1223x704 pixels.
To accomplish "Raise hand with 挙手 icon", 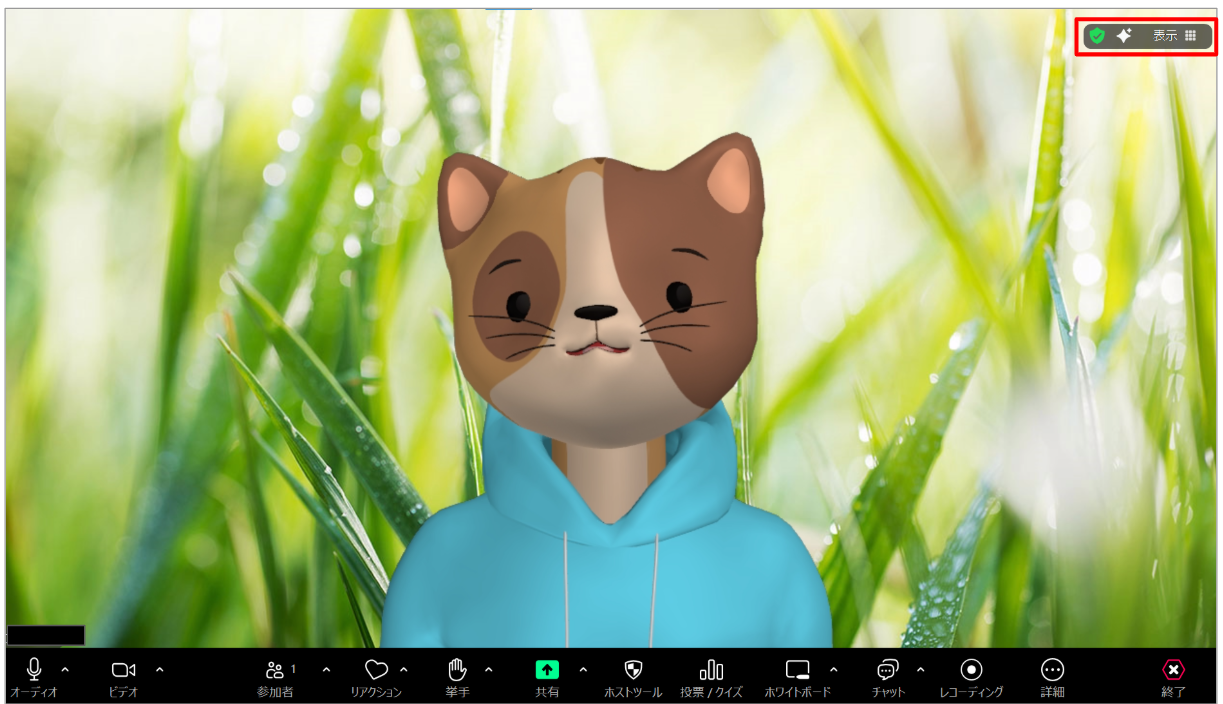I will point(457,670).
